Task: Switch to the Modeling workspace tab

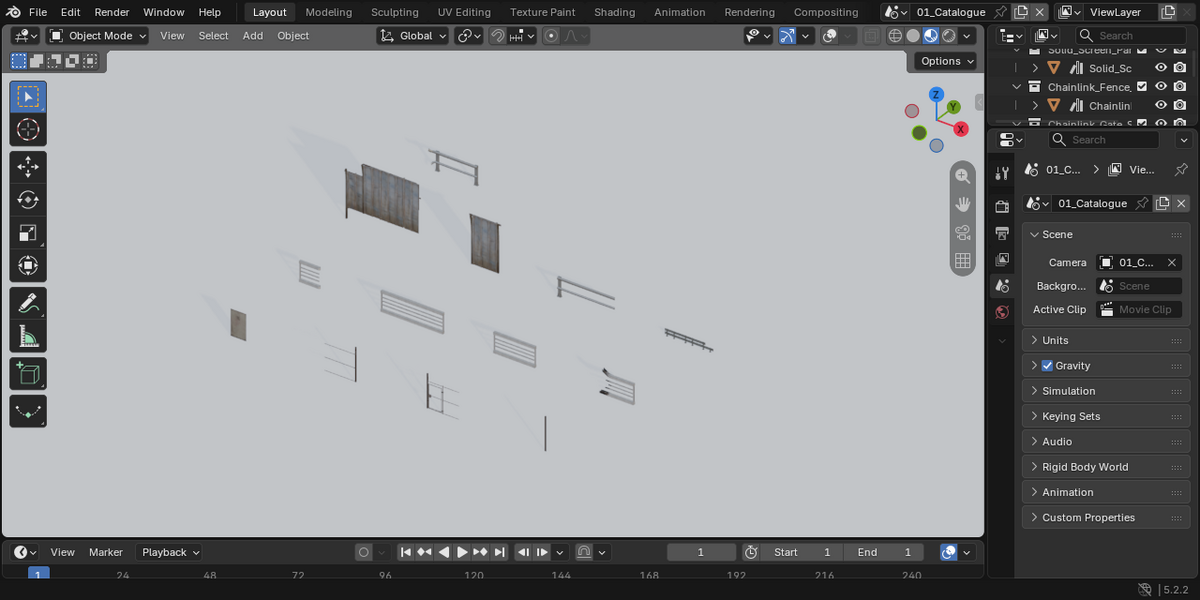Action: [329, 12]
